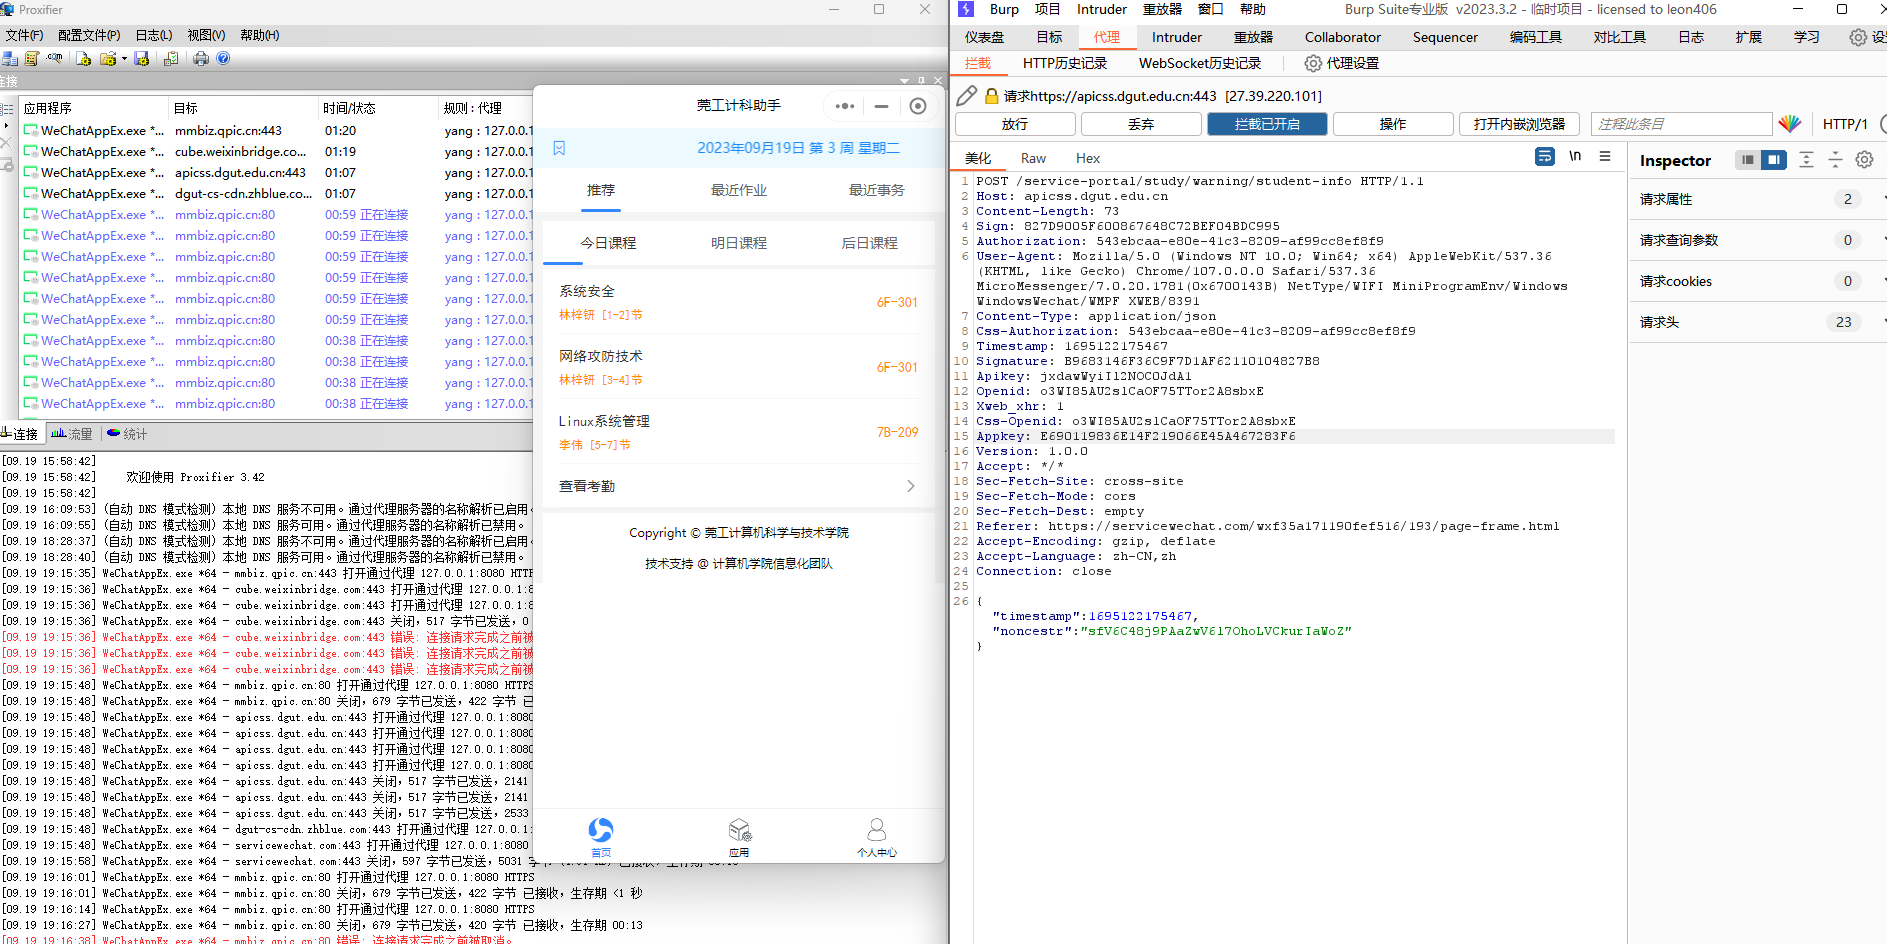Minimize the 莞工计科助手 mini program
1887x944 pixels.
881,106
